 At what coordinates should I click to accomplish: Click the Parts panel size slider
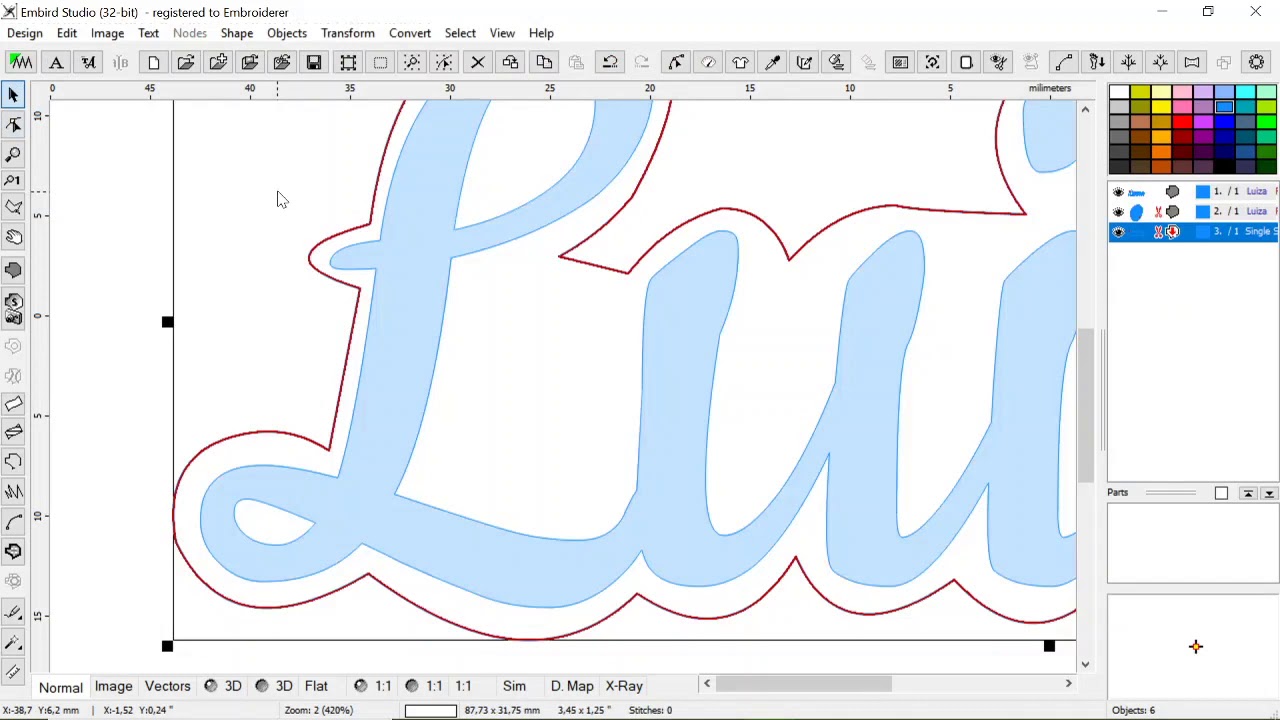pyautogui.click(x=1170, y=493)
